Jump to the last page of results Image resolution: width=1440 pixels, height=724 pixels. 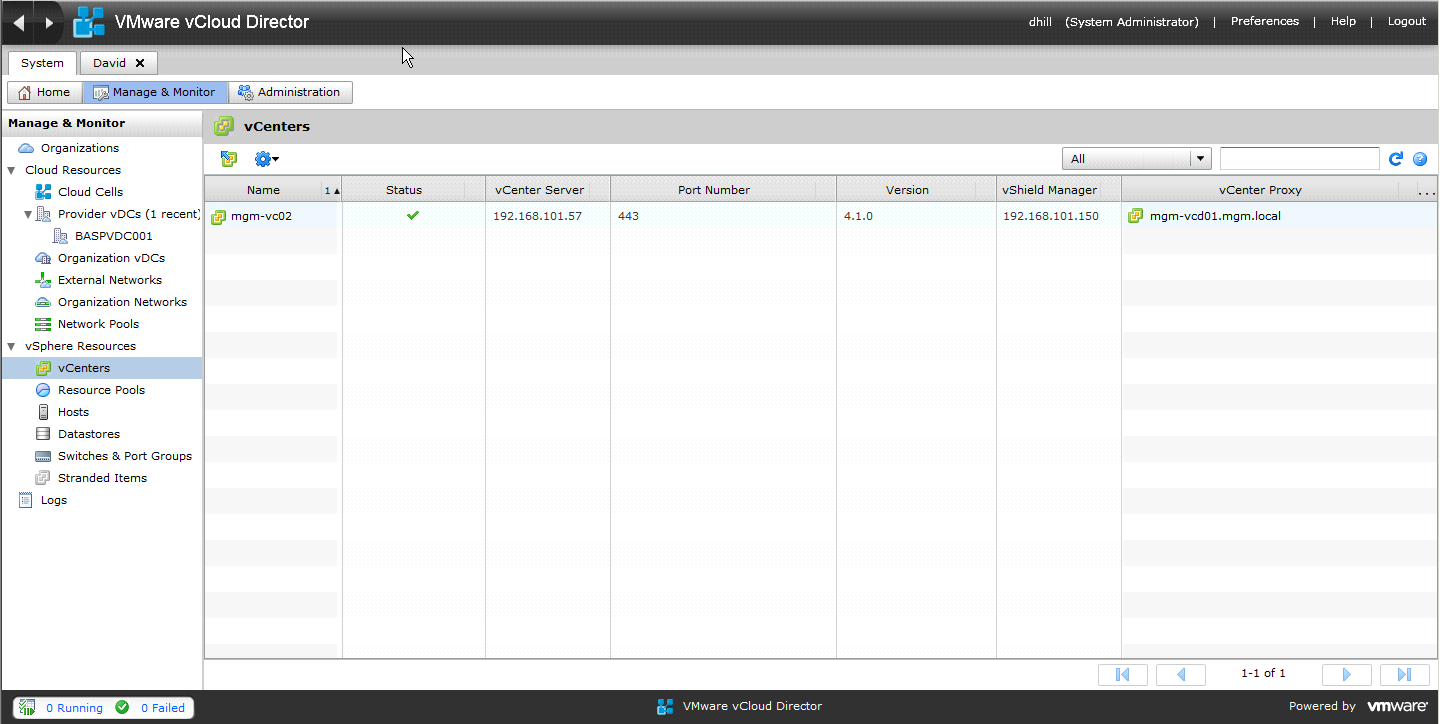point(1405,674)
